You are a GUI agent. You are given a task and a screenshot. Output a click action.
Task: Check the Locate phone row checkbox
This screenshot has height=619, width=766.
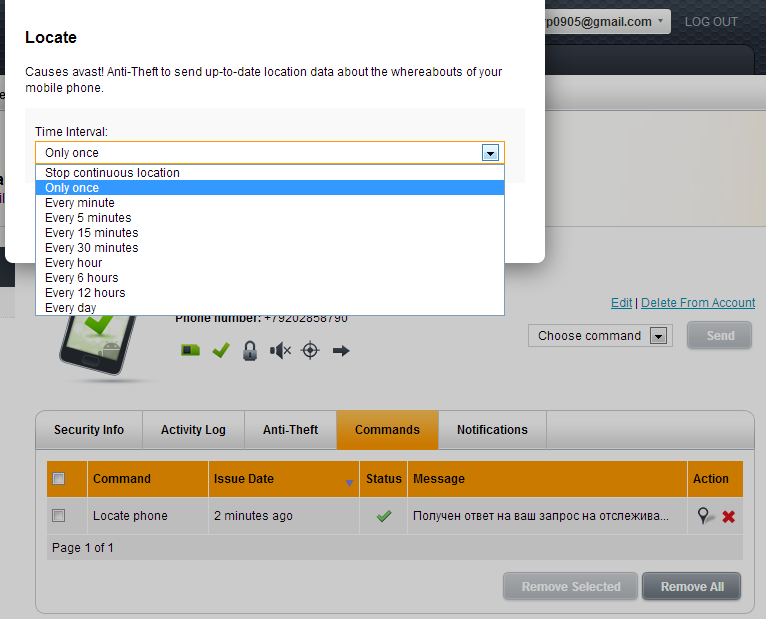(59, 516)
